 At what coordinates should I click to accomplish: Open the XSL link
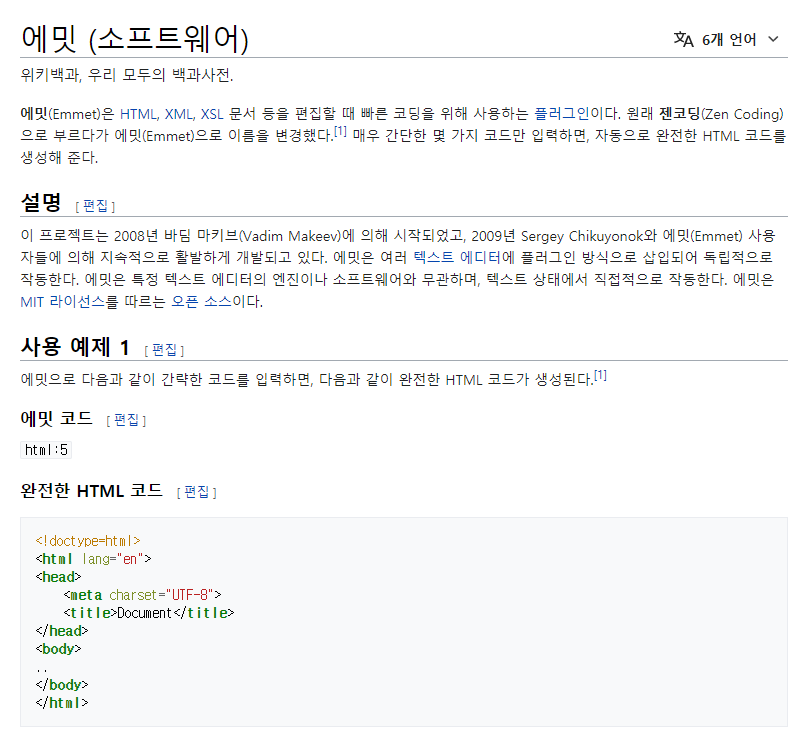212,114
